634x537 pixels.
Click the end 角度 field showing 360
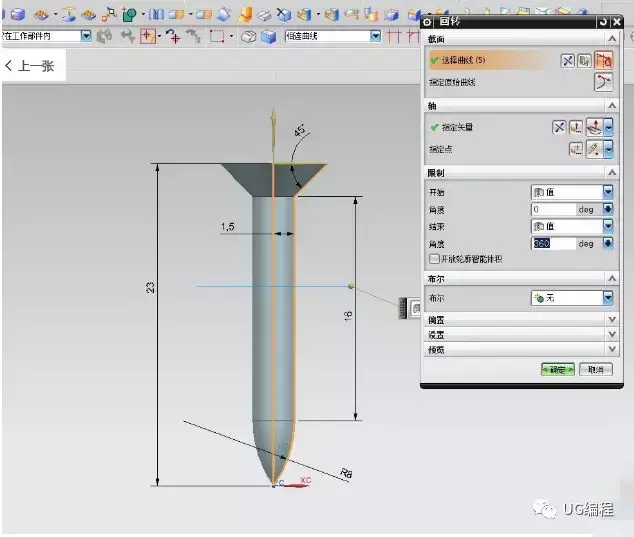pos(553,243)
